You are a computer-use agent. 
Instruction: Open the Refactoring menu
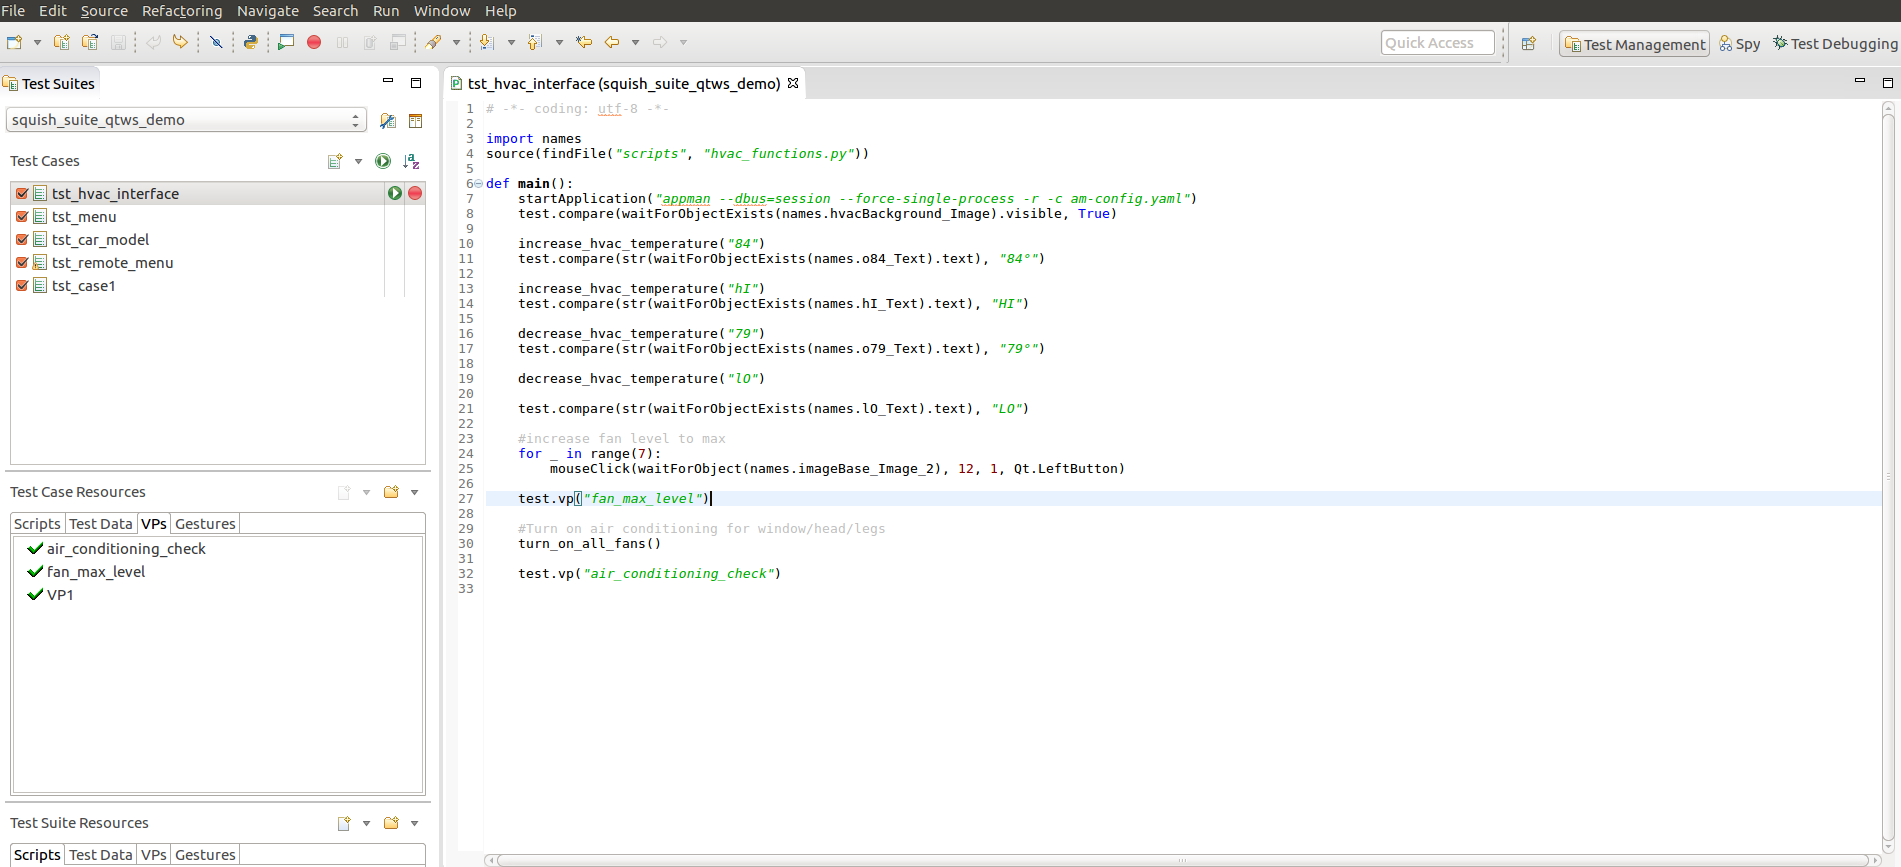[182, 11]
